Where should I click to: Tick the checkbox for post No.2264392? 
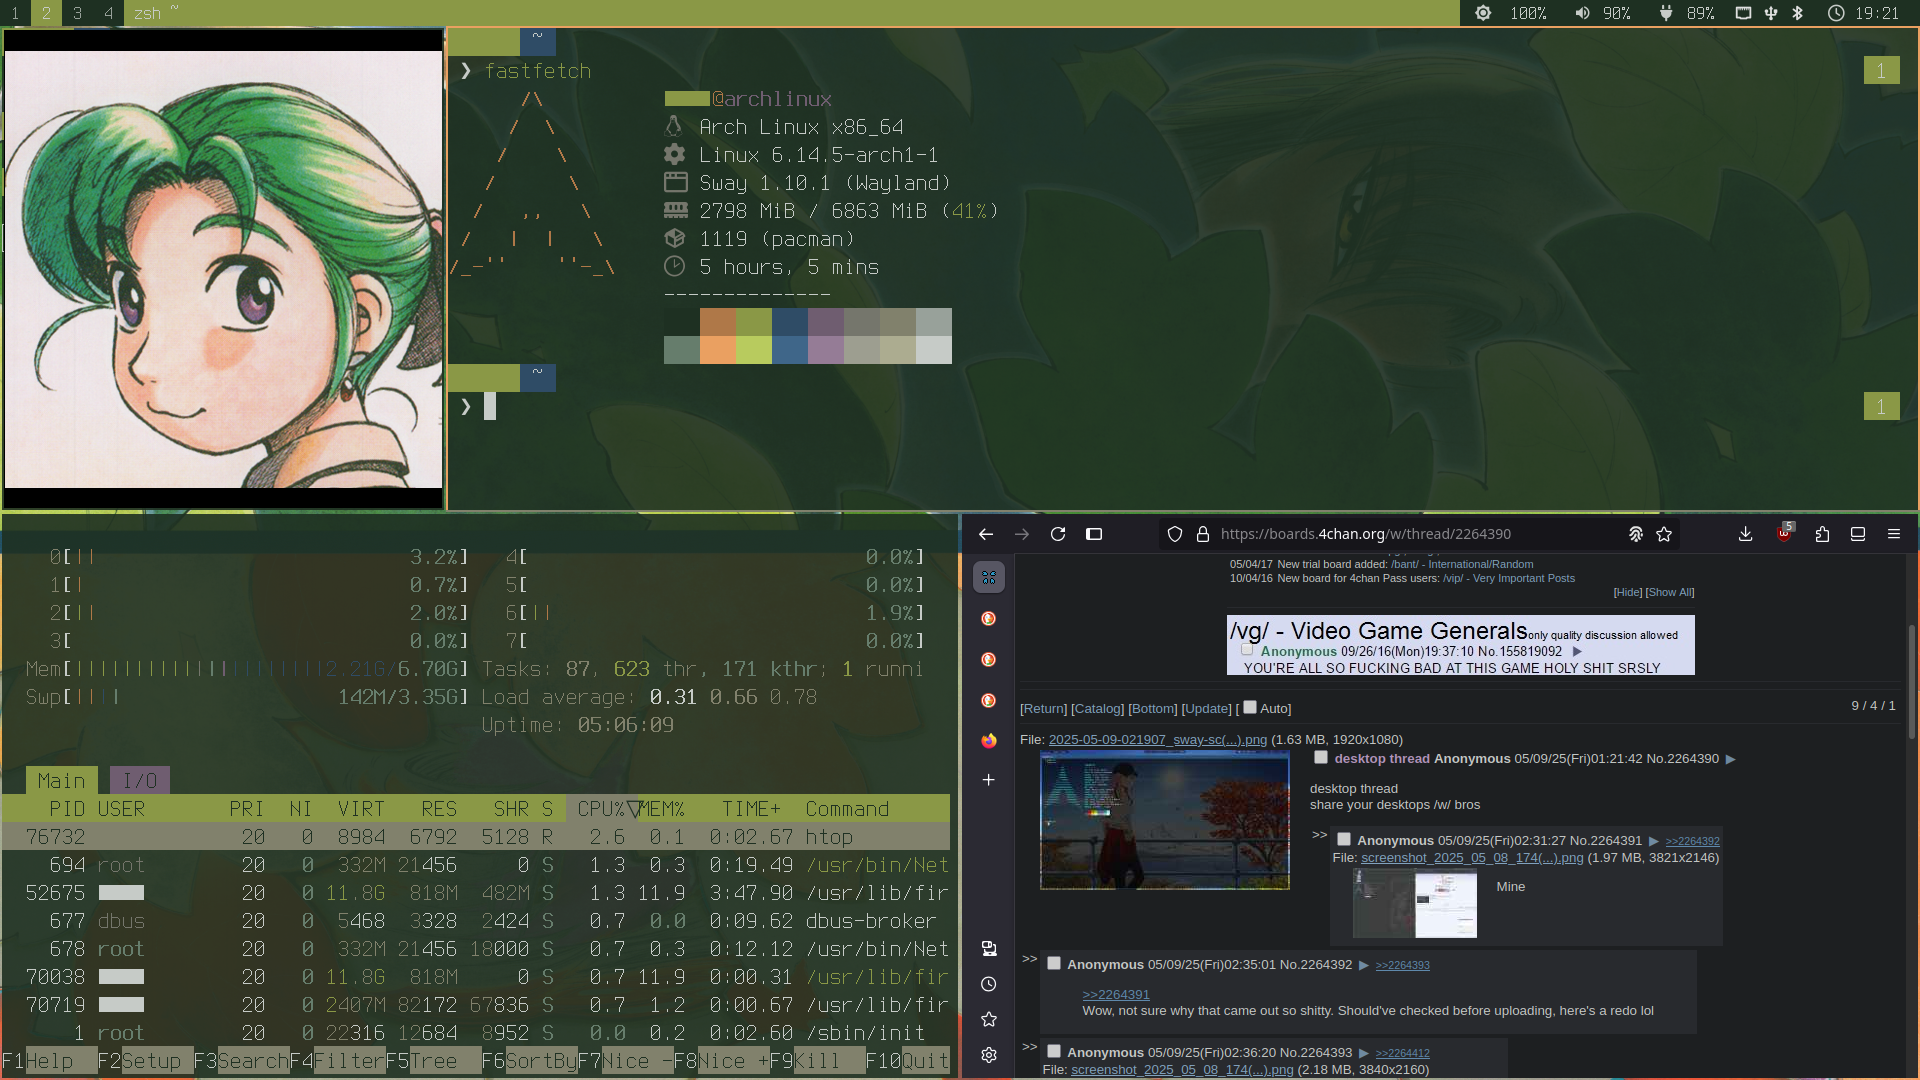point(1053,963)
